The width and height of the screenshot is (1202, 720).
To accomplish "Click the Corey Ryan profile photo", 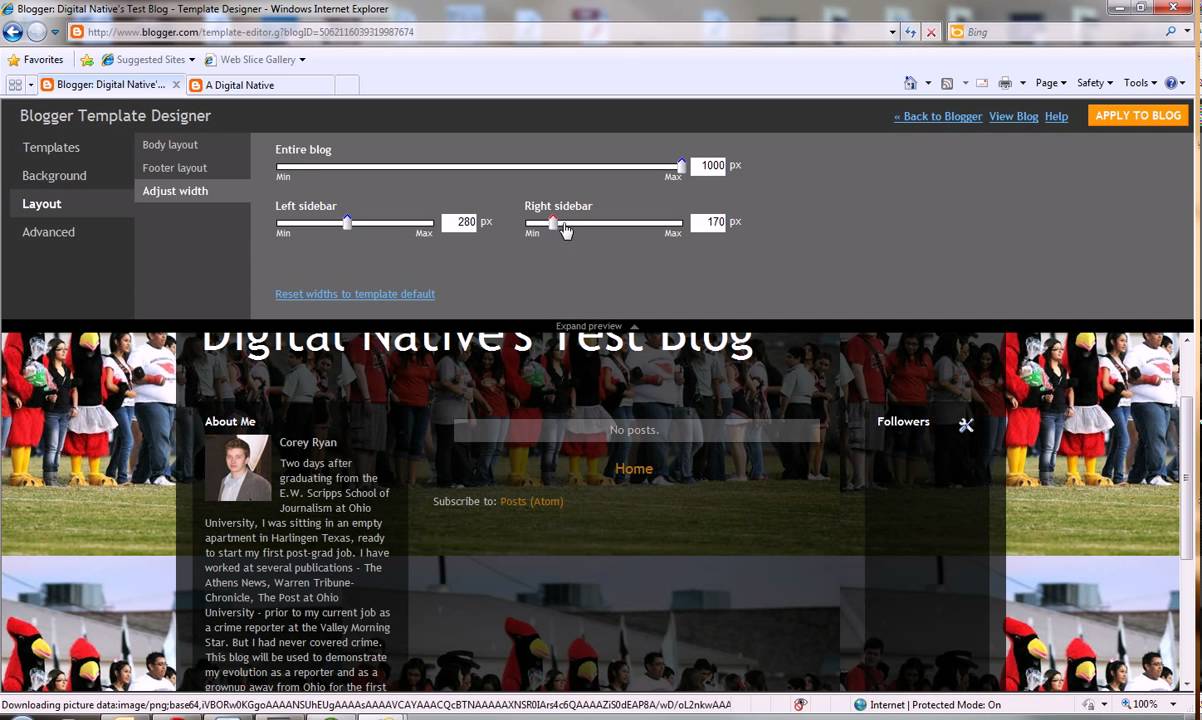I will coord(238,468).
